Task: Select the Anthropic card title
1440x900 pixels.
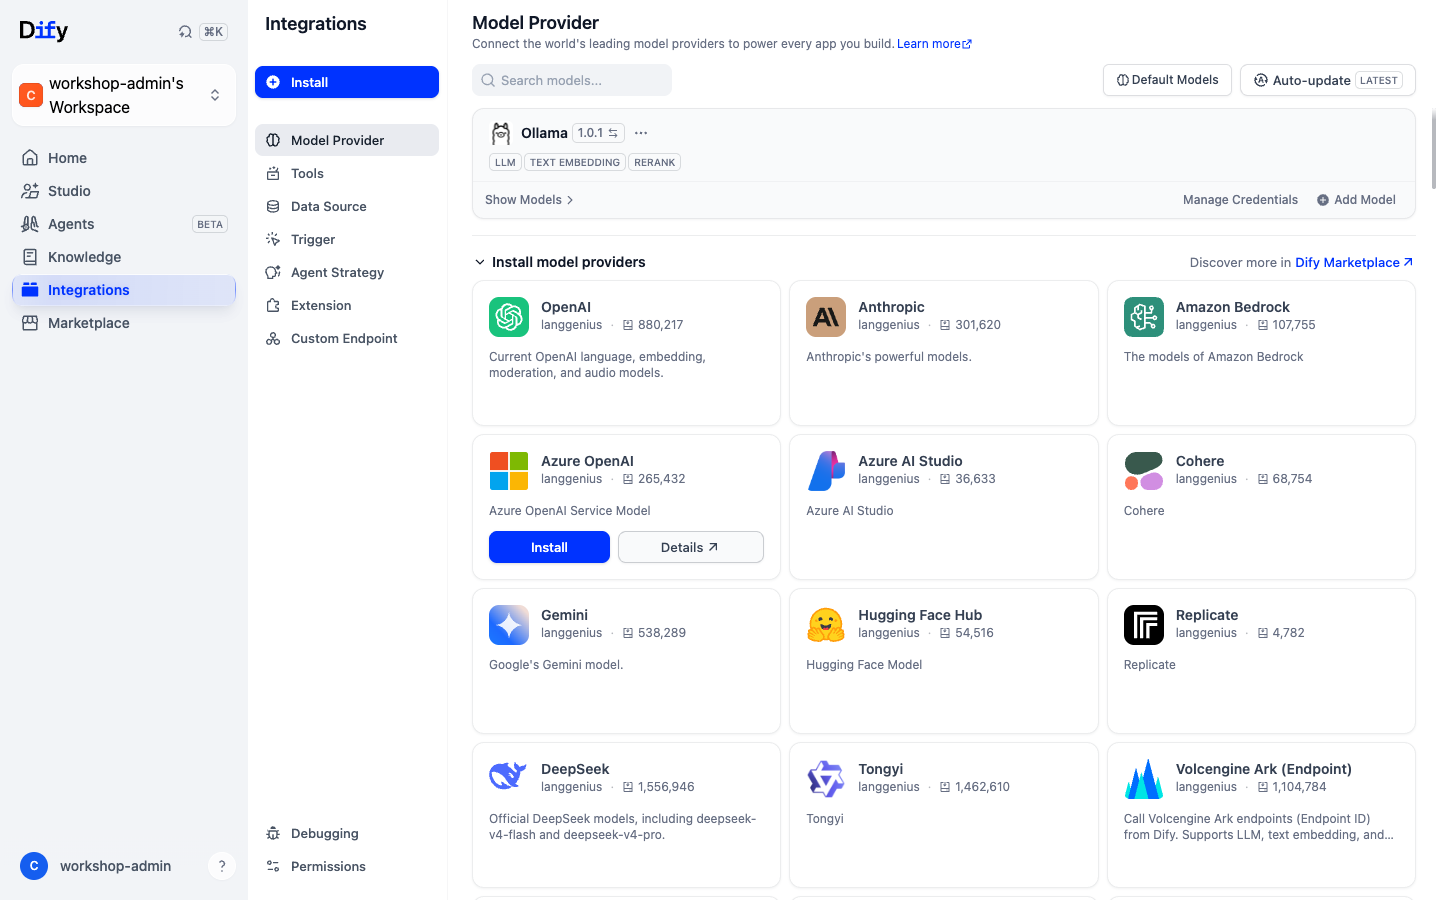Action: point(891,307)
